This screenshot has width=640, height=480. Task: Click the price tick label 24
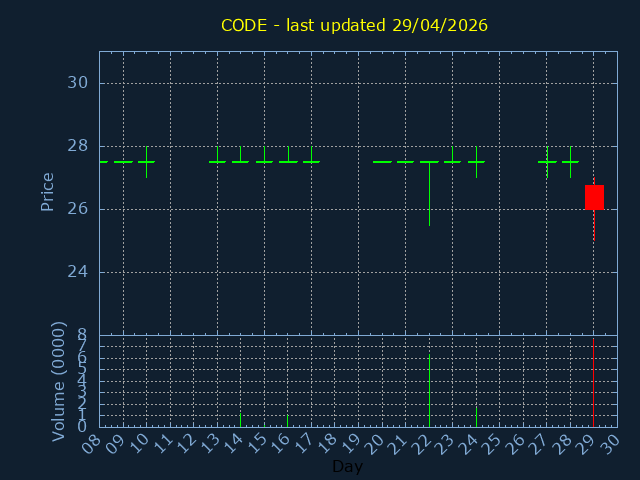pyautogui.click(x=78, y=272)
